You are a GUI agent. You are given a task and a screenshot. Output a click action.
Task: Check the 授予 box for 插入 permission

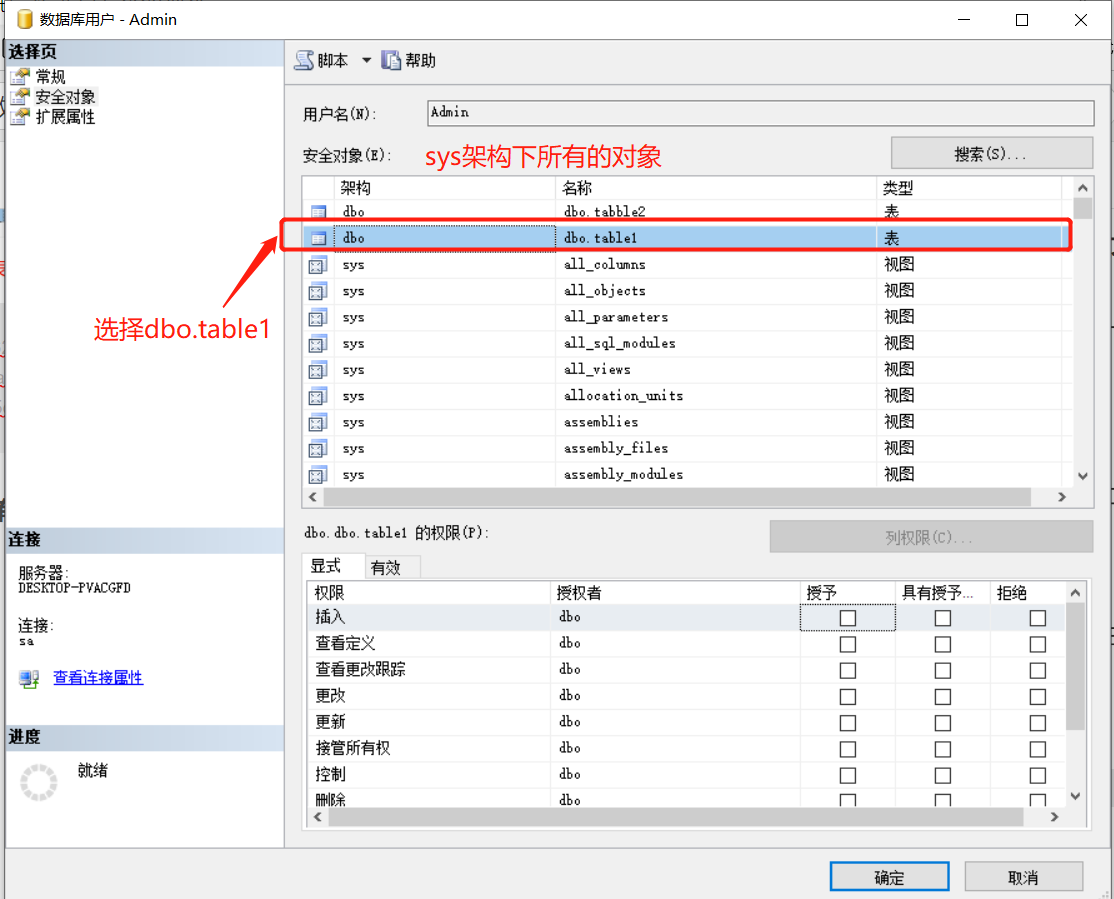click(x=847, y=617)
